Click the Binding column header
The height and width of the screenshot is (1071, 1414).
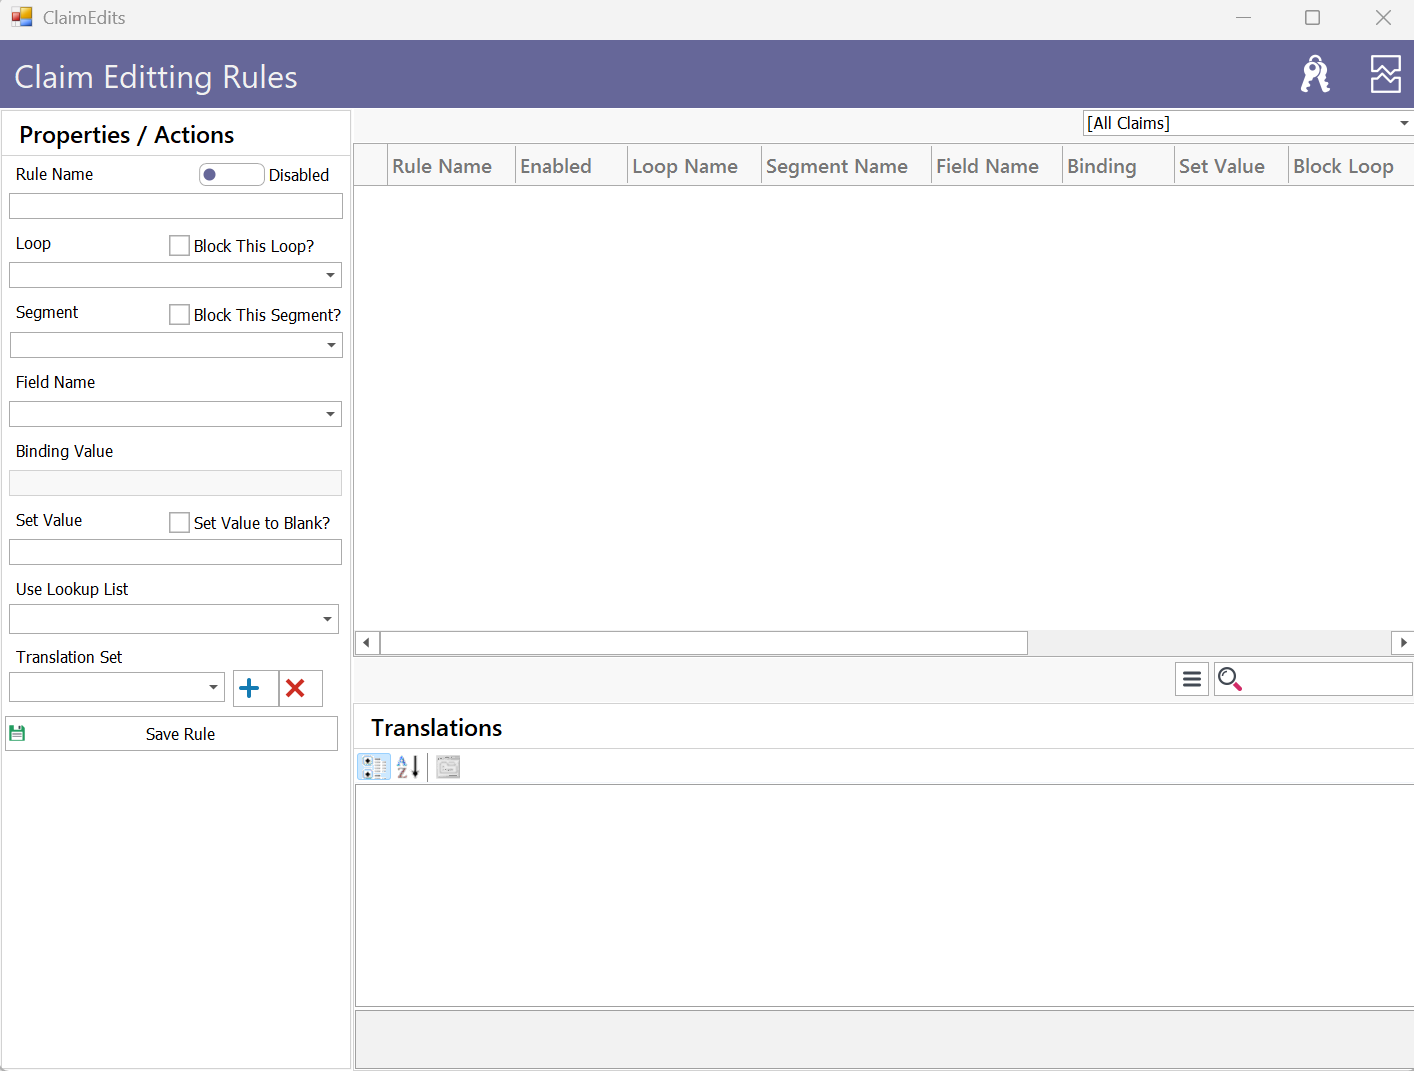coord(1119,166)
